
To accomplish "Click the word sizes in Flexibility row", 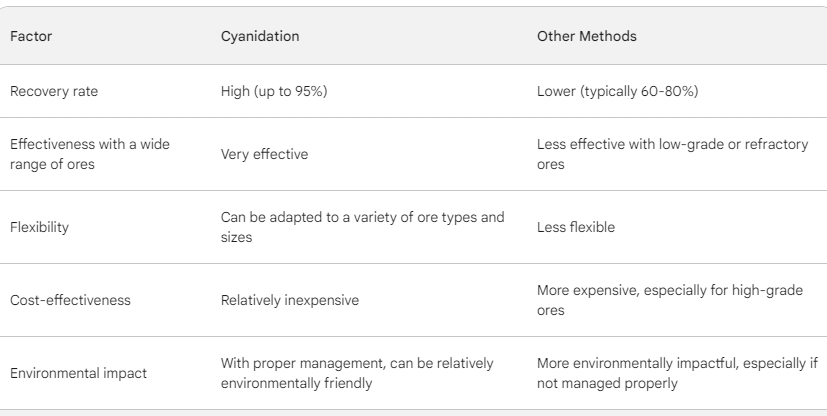I will (236, 237).
